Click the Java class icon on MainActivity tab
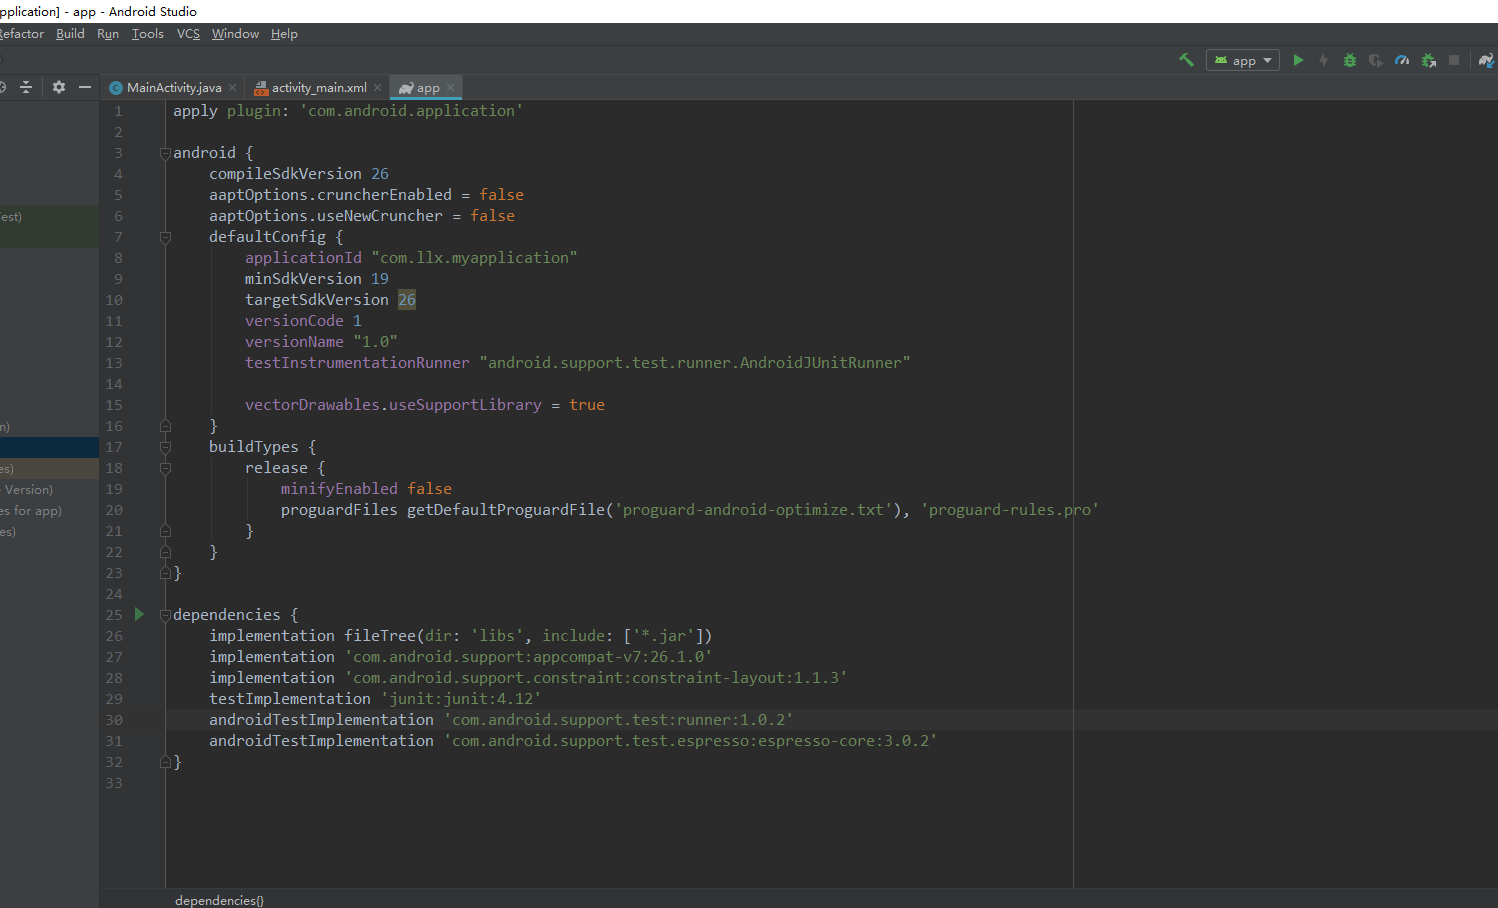 (x=116, y=88)
